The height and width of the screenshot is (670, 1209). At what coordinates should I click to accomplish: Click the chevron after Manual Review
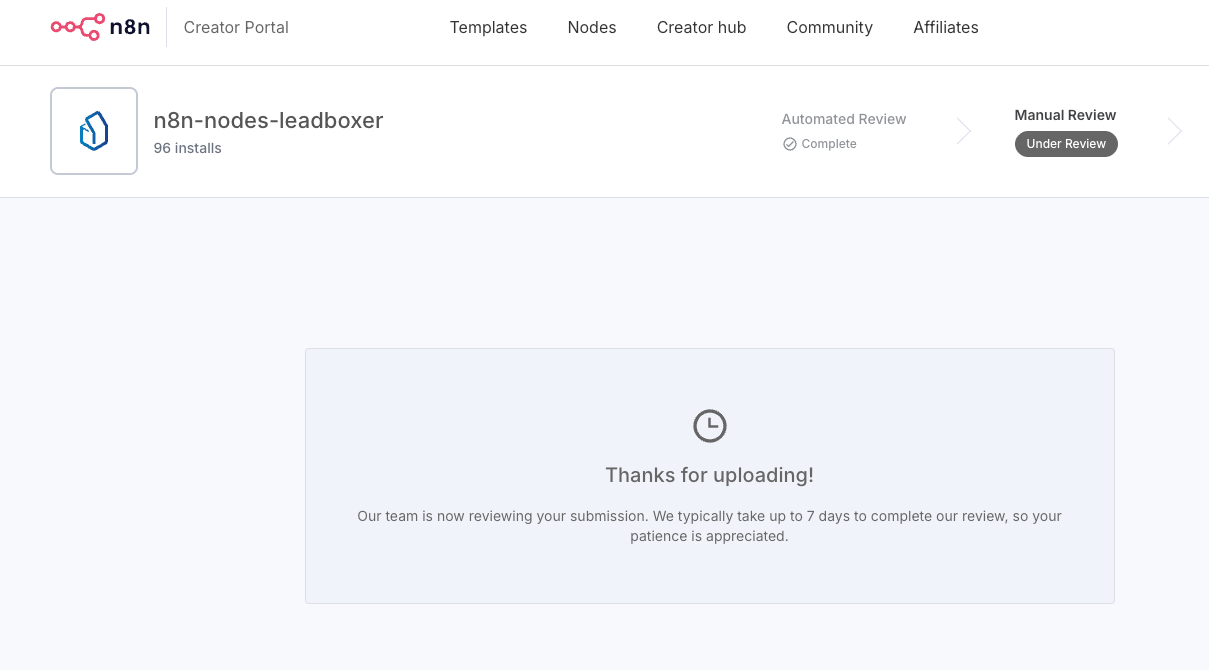[1175, 131]
